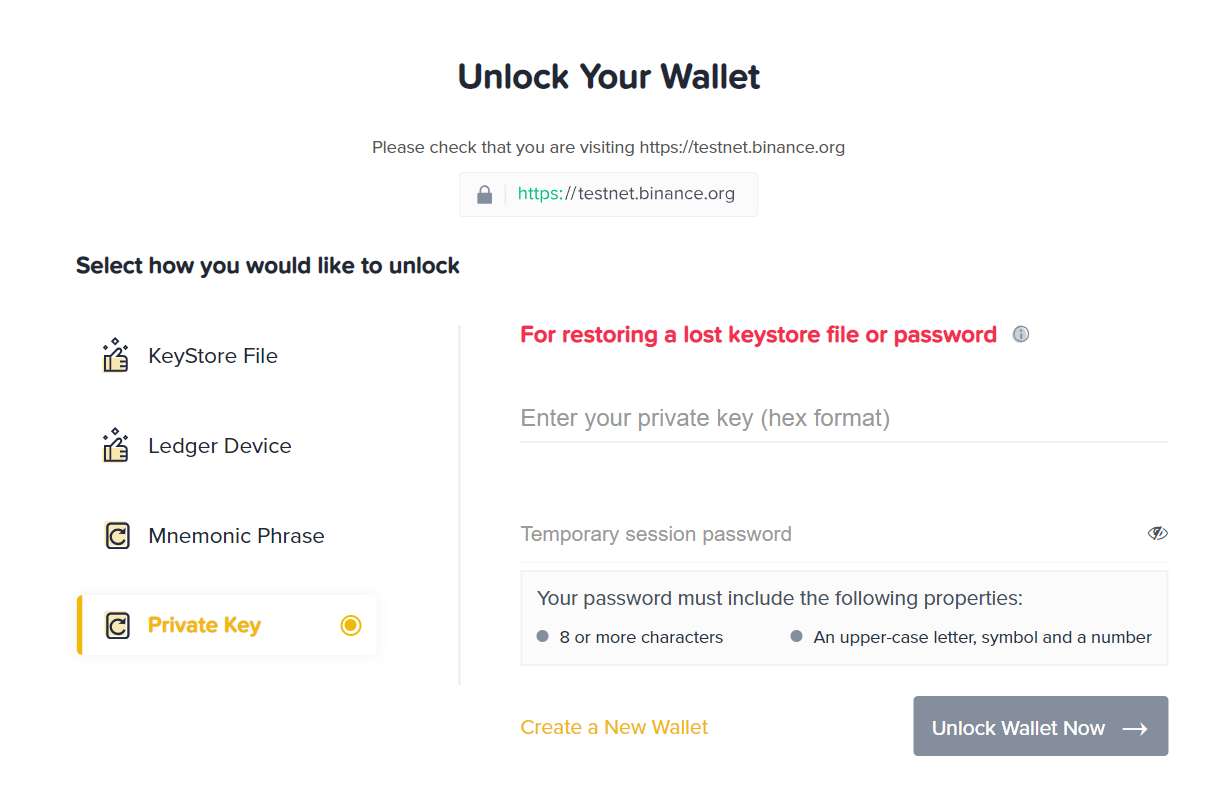Image resolution: width=1212 pixels, height=791 pixels.
Task: Click the Ledger Device icon
Action: click(115, 444)
